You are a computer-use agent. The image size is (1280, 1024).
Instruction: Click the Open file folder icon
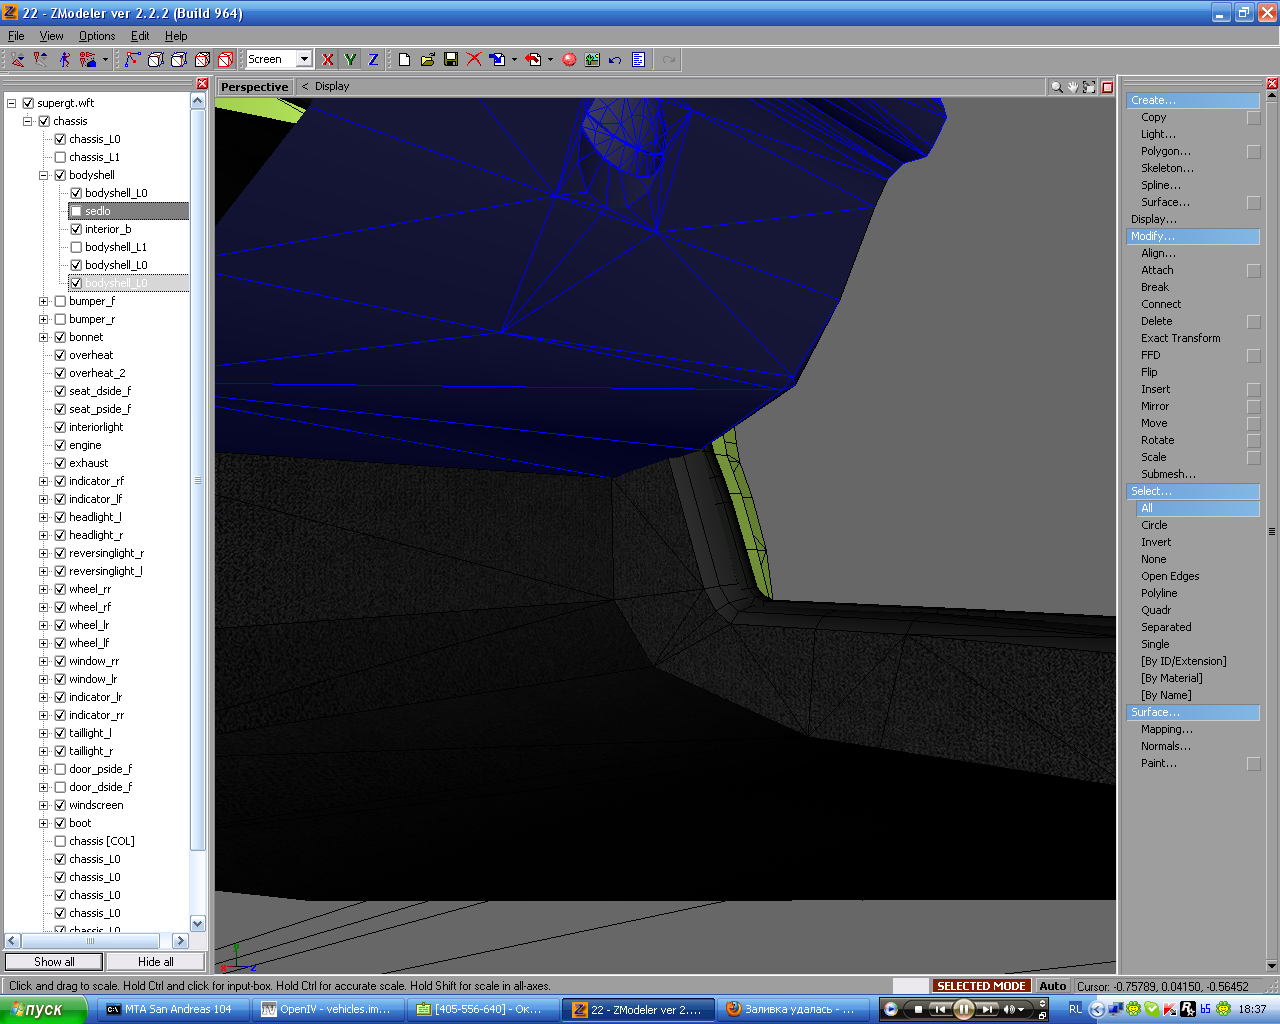click(x=428, y=60)
